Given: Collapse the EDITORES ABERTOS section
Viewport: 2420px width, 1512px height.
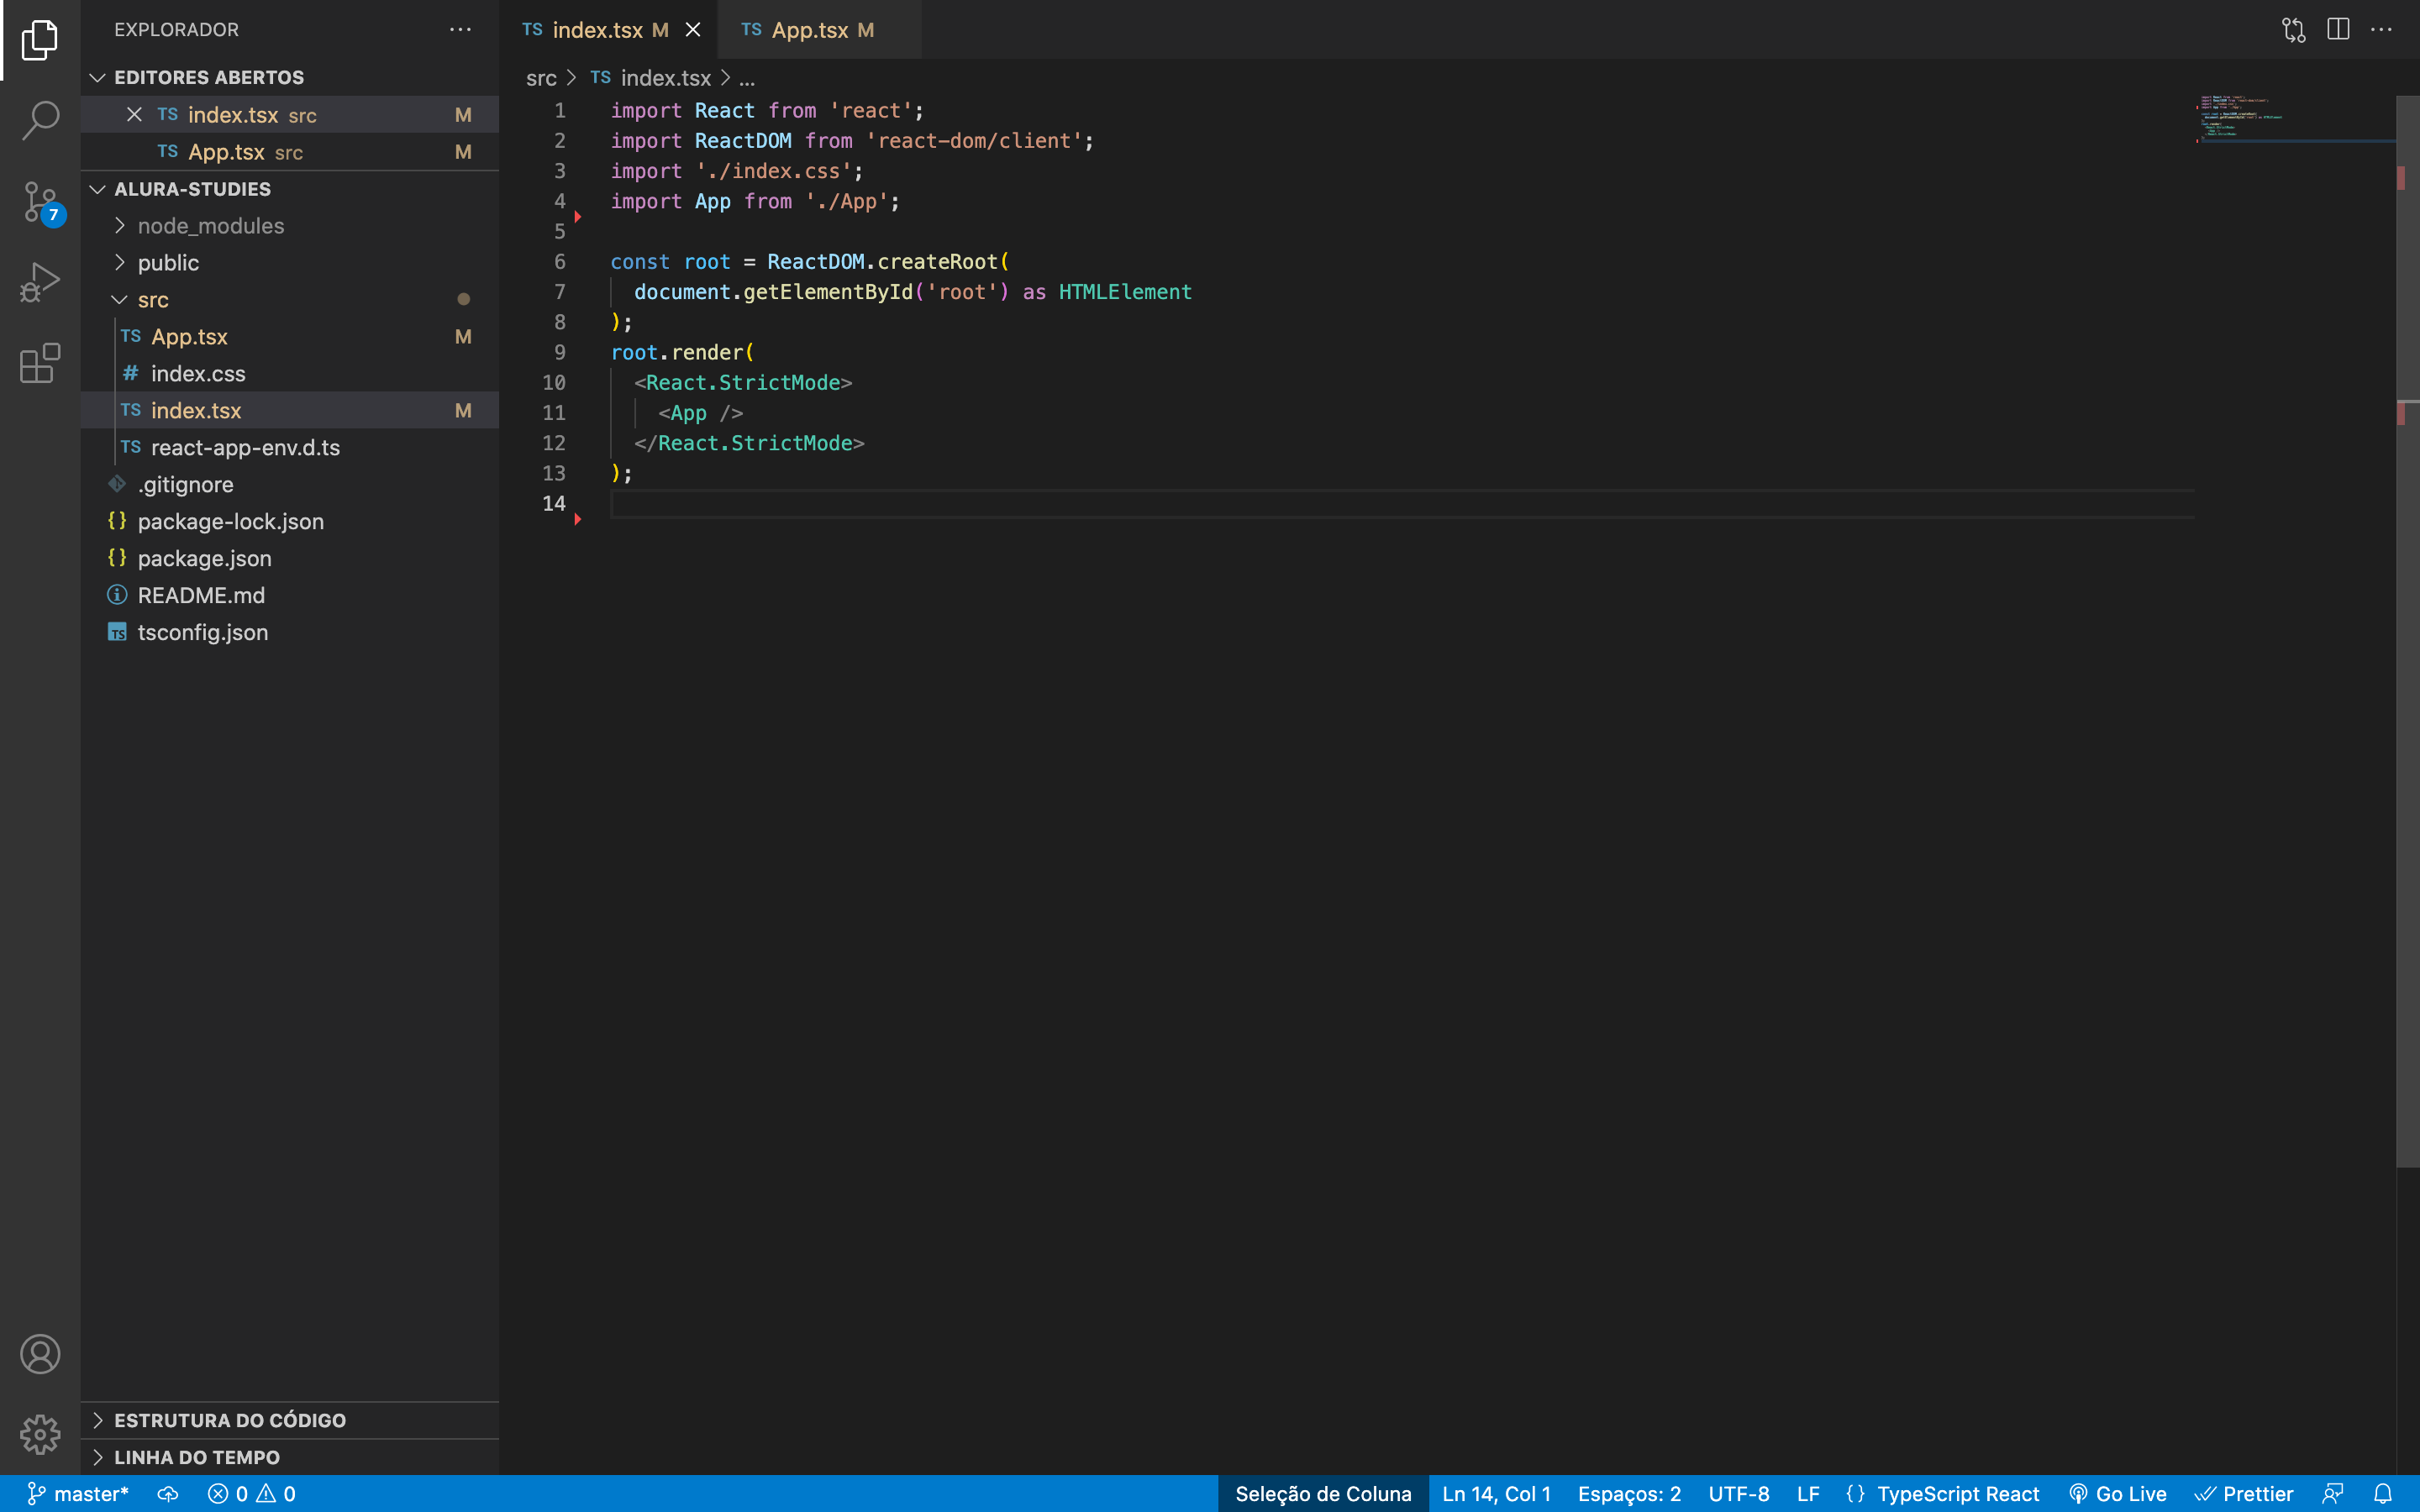Looking at the screenshot, I should pyautogui.click(x=290, y=77).
